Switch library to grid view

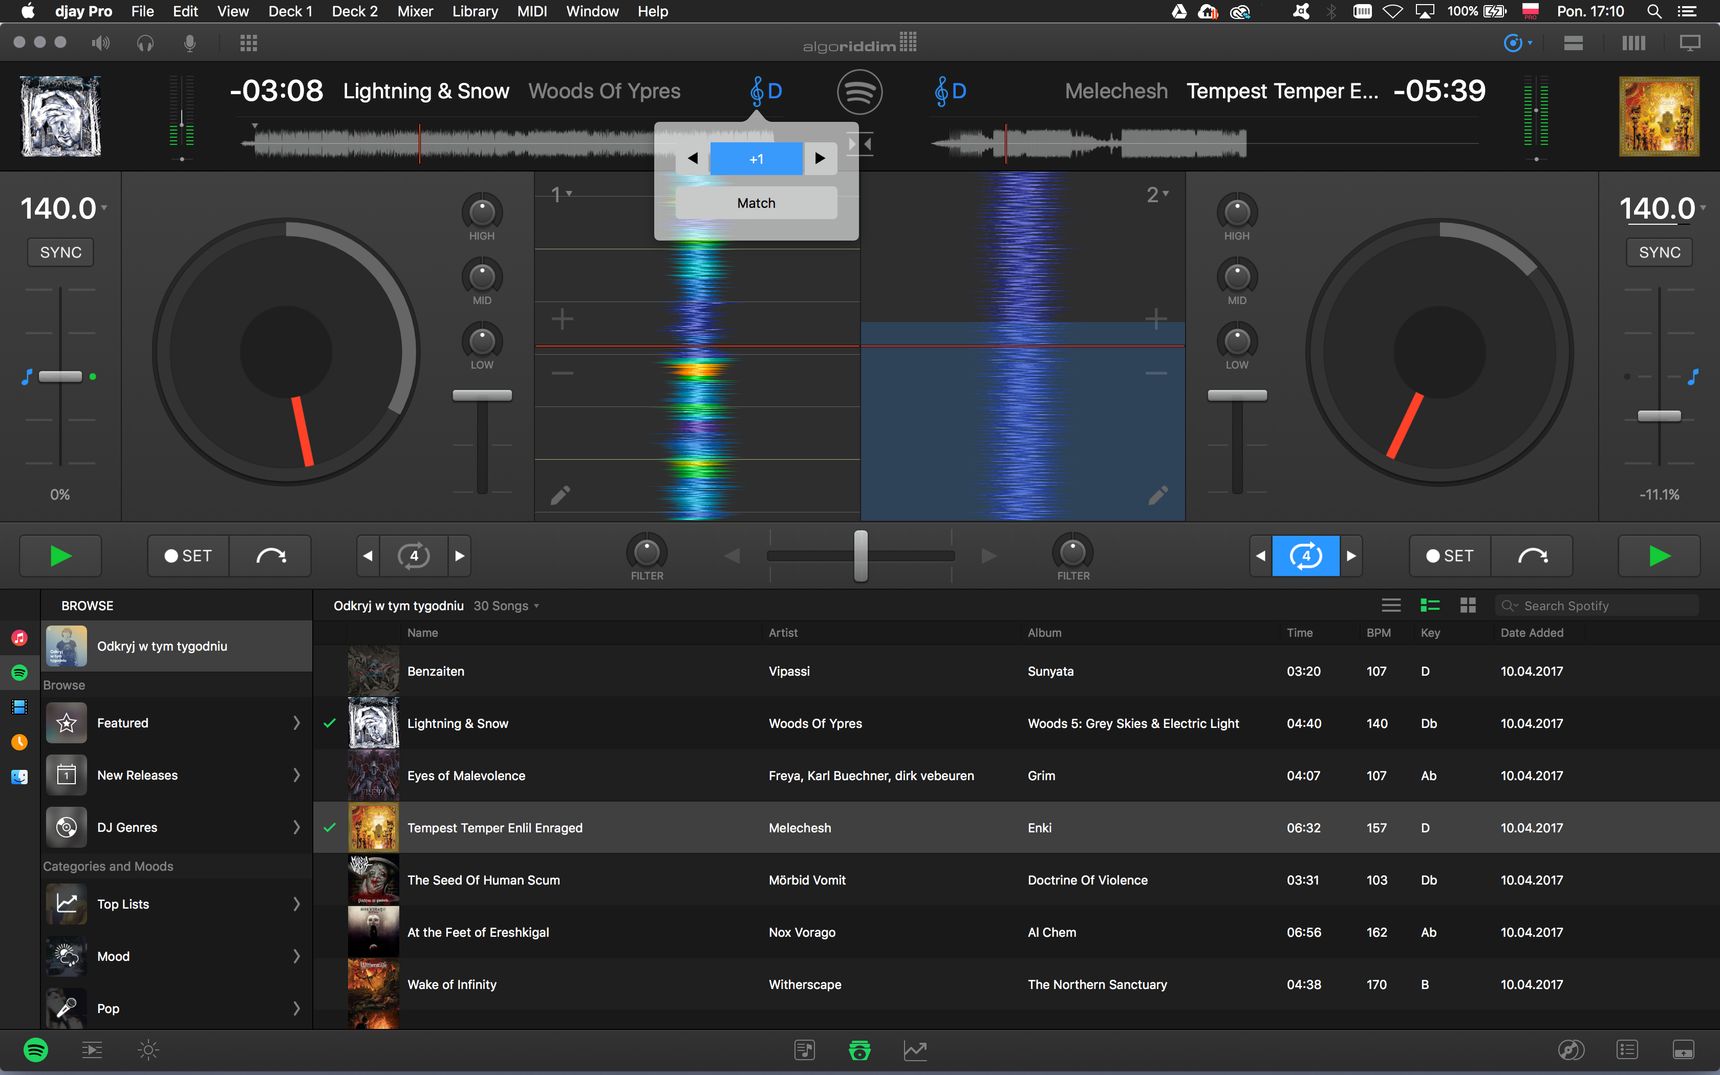(1468, 605)
